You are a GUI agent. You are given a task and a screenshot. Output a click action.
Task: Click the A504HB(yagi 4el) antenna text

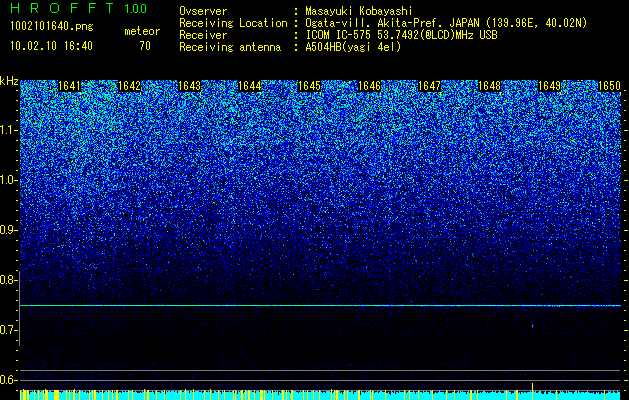(x=353, y=47)
